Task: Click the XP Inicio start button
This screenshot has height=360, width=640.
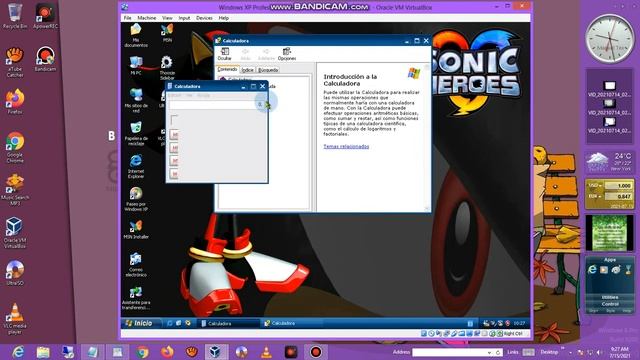Action: point(139,323)
